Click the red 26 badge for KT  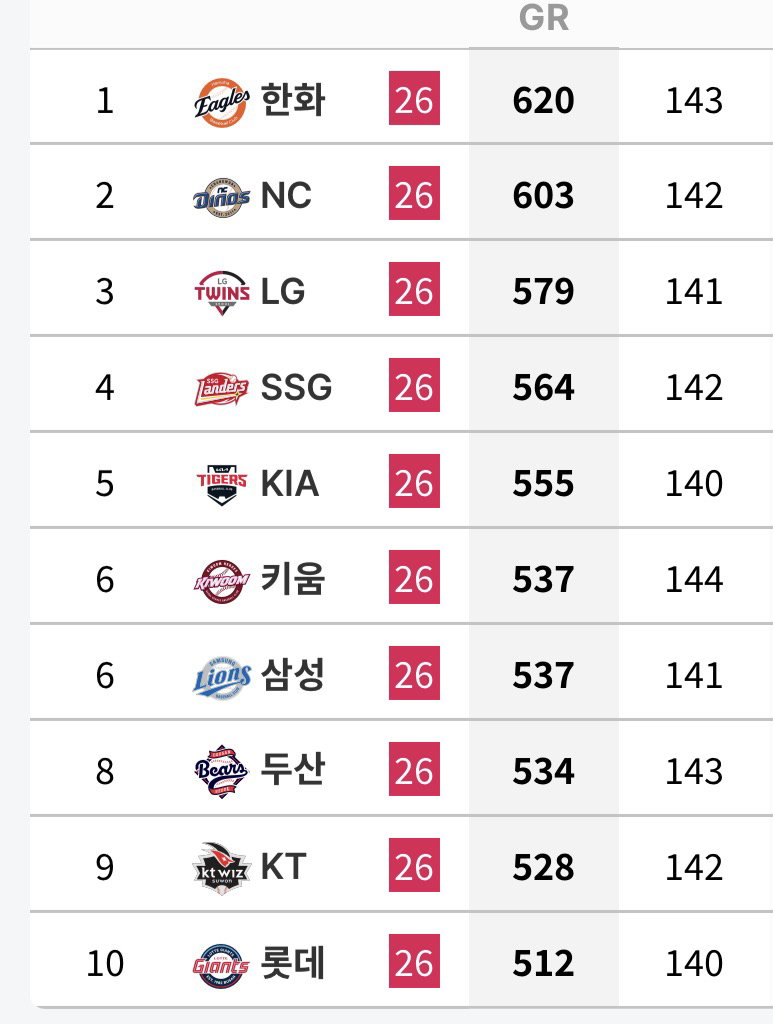[x=415, y=865]
